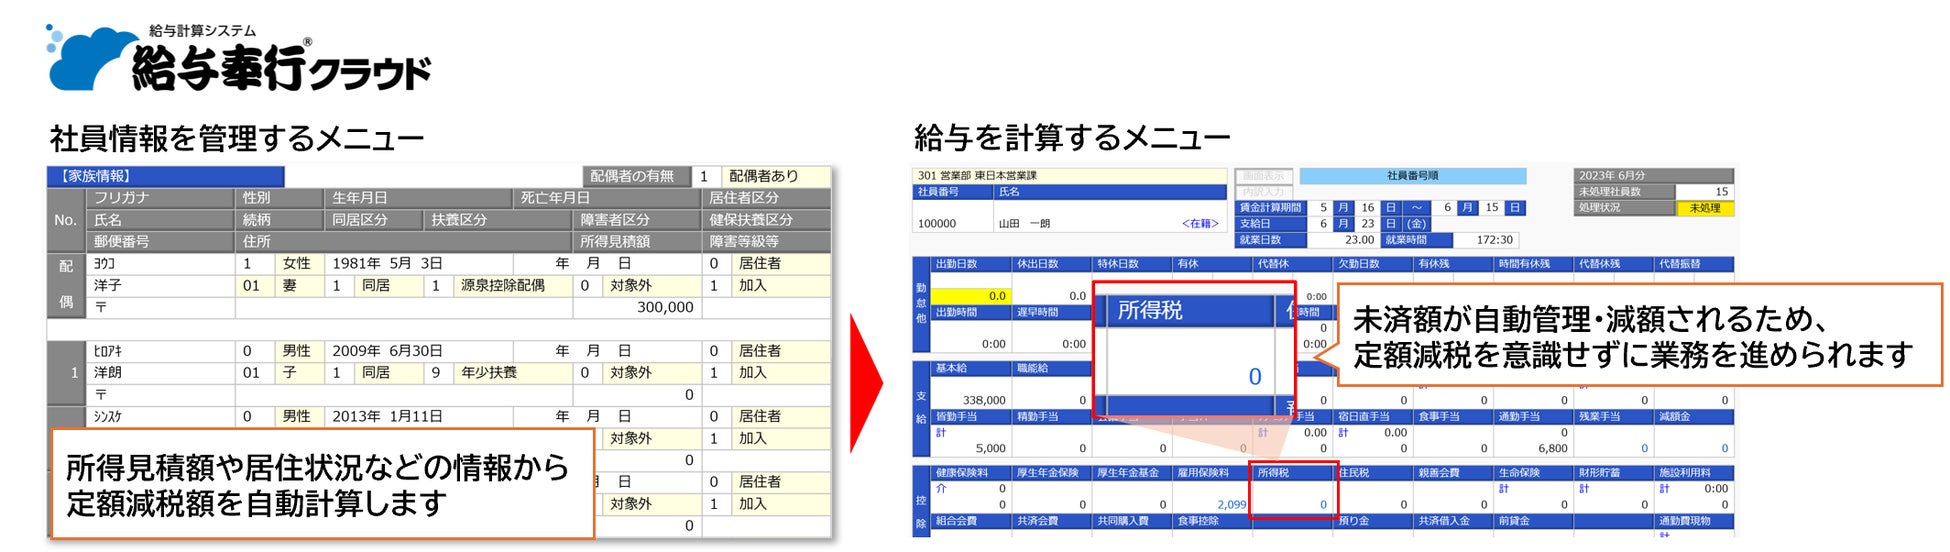The width and height of the screenshot is (1950, 552).
Task: Click the 画面表示 button
Action: (1264, 176)
